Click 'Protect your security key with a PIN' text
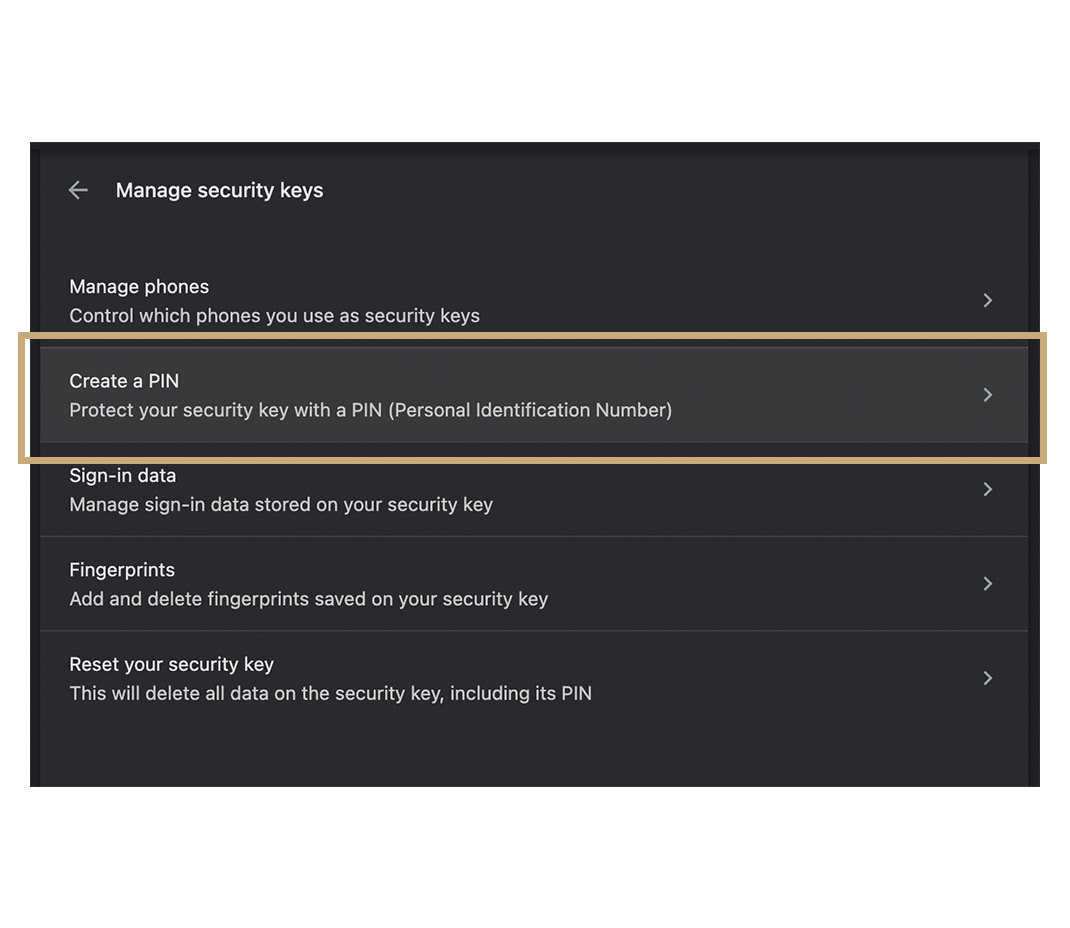 225,410
